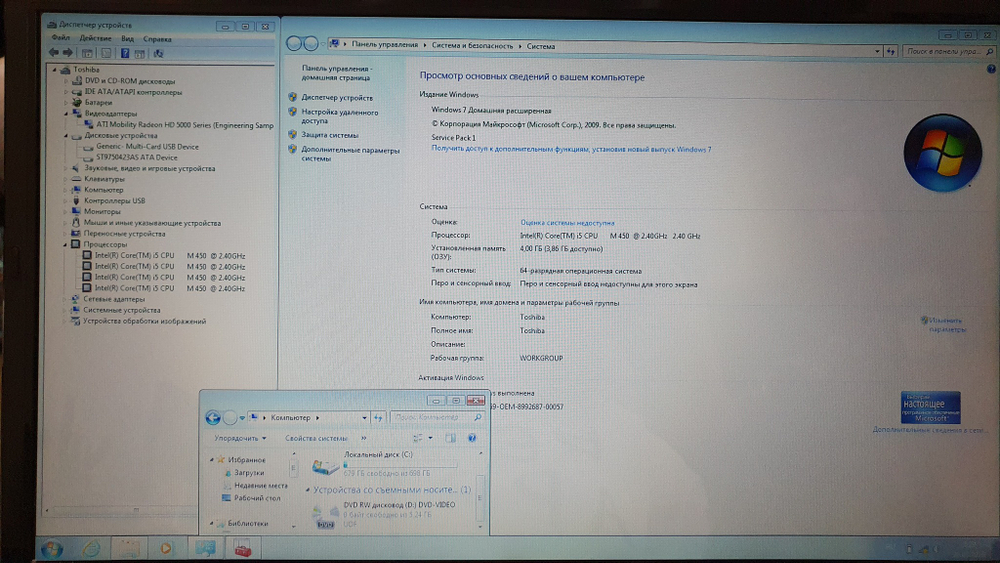
Task: Open Действие menu in Device Manager
Action: tap(95, 39)
